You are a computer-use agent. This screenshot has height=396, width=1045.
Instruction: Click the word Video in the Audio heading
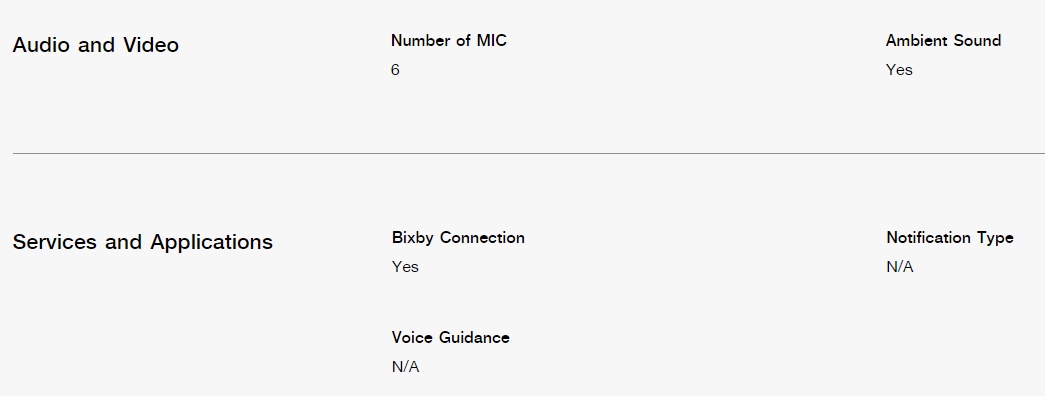click(x=154, y=45)
